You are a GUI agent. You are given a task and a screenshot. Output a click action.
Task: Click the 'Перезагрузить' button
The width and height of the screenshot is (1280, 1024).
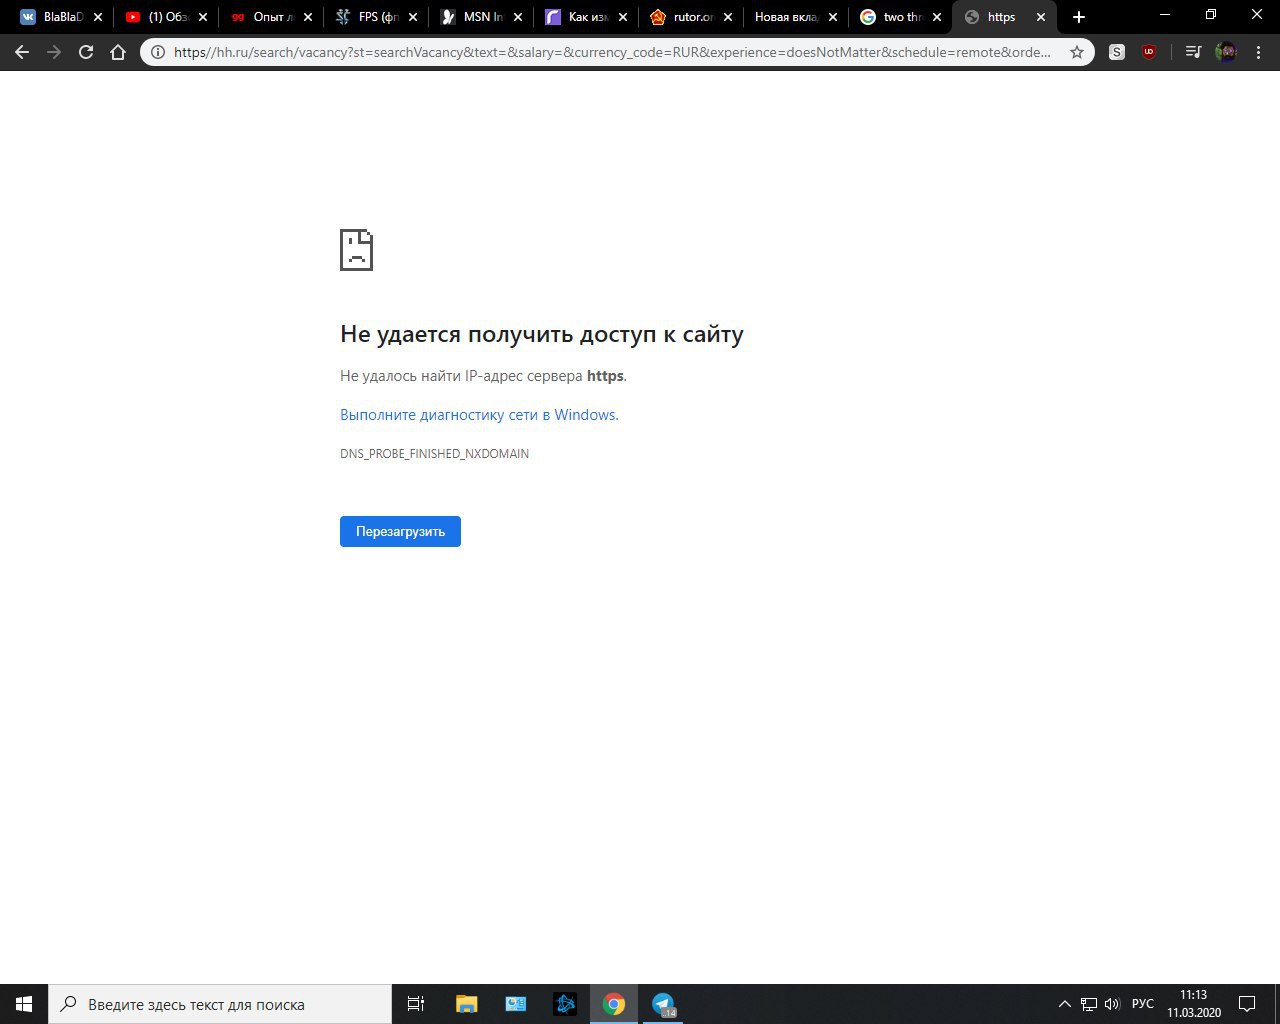pos(400,531)
